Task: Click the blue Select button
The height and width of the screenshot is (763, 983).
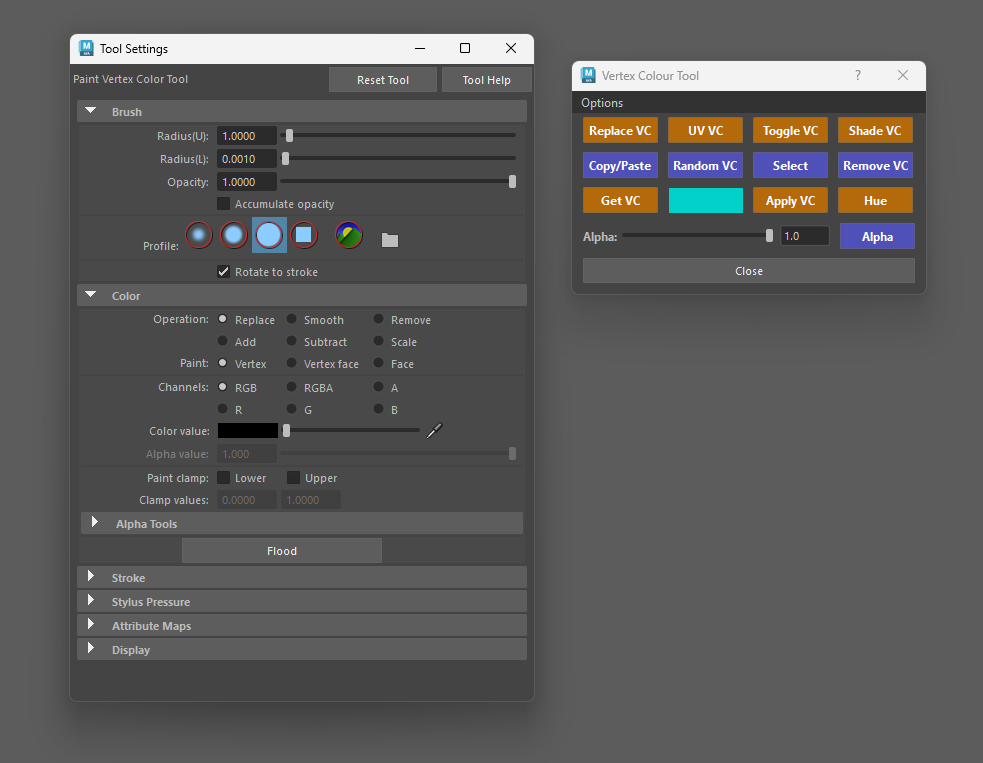Action: pos(791,166)
